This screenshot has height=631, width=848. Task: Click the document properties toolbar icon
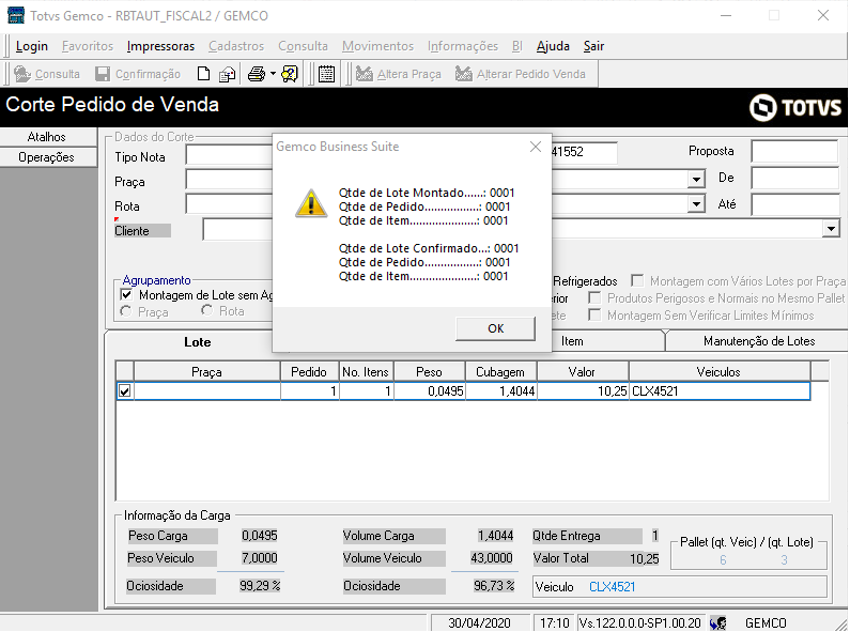click(x=227, y=74)
